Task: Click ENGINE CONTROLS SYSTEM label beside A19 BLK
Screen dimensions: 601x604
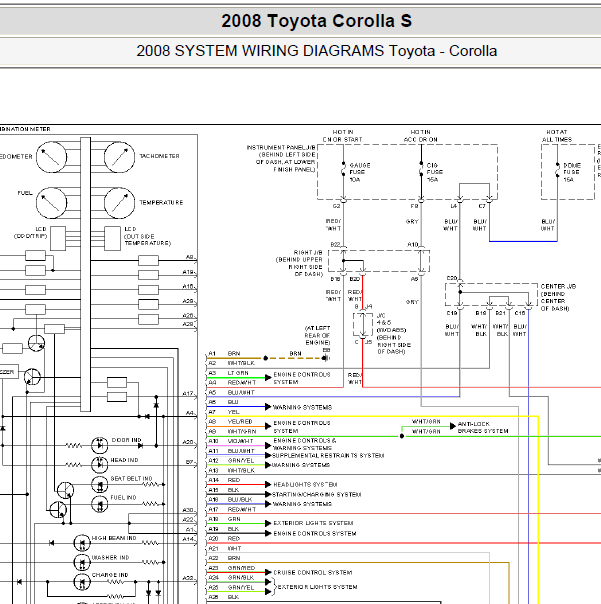Action: point(315,534)
